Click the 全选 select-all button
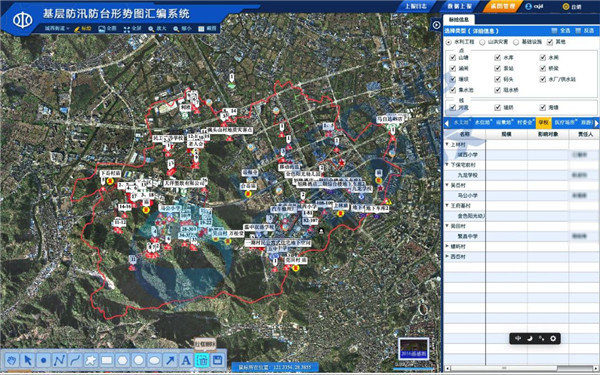 tap(561, 31)
